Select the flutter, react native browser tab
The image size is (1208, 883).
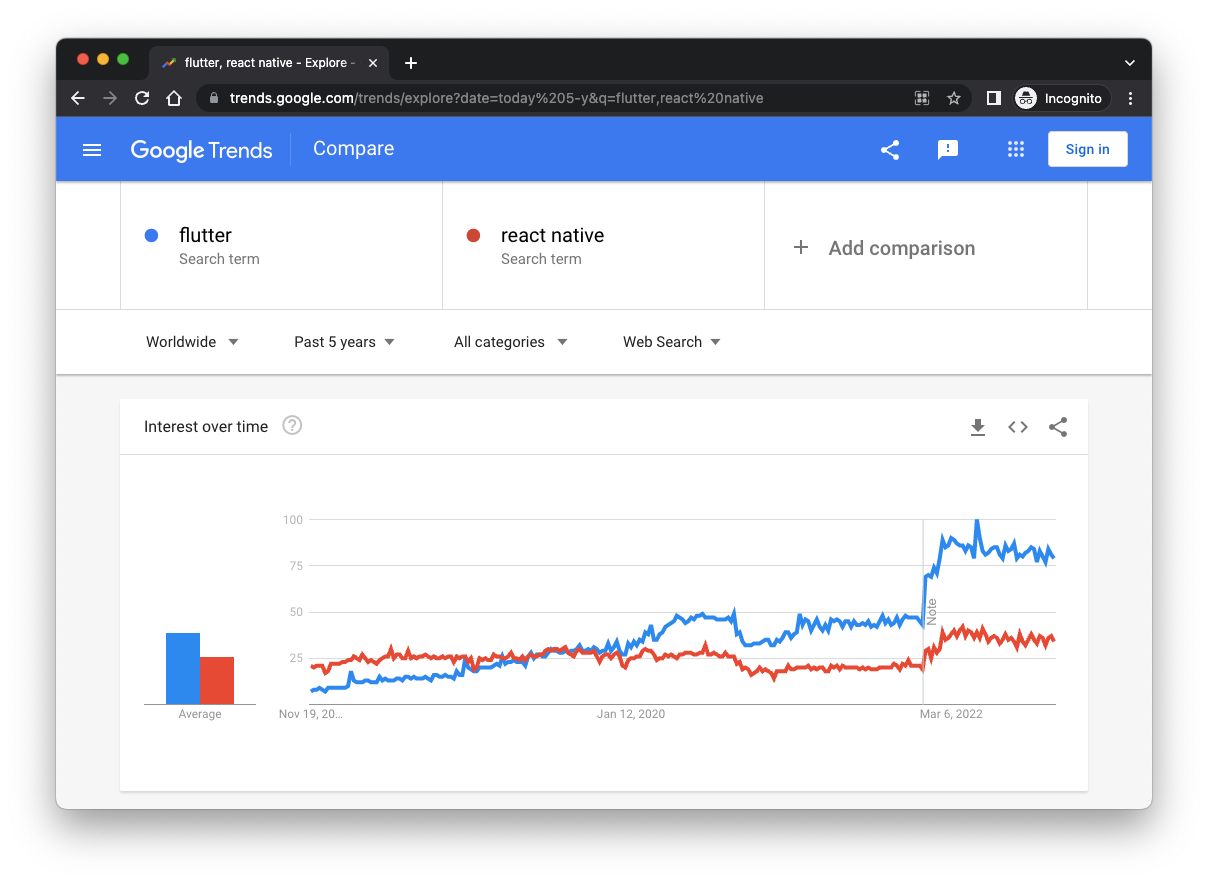(269, 63)
